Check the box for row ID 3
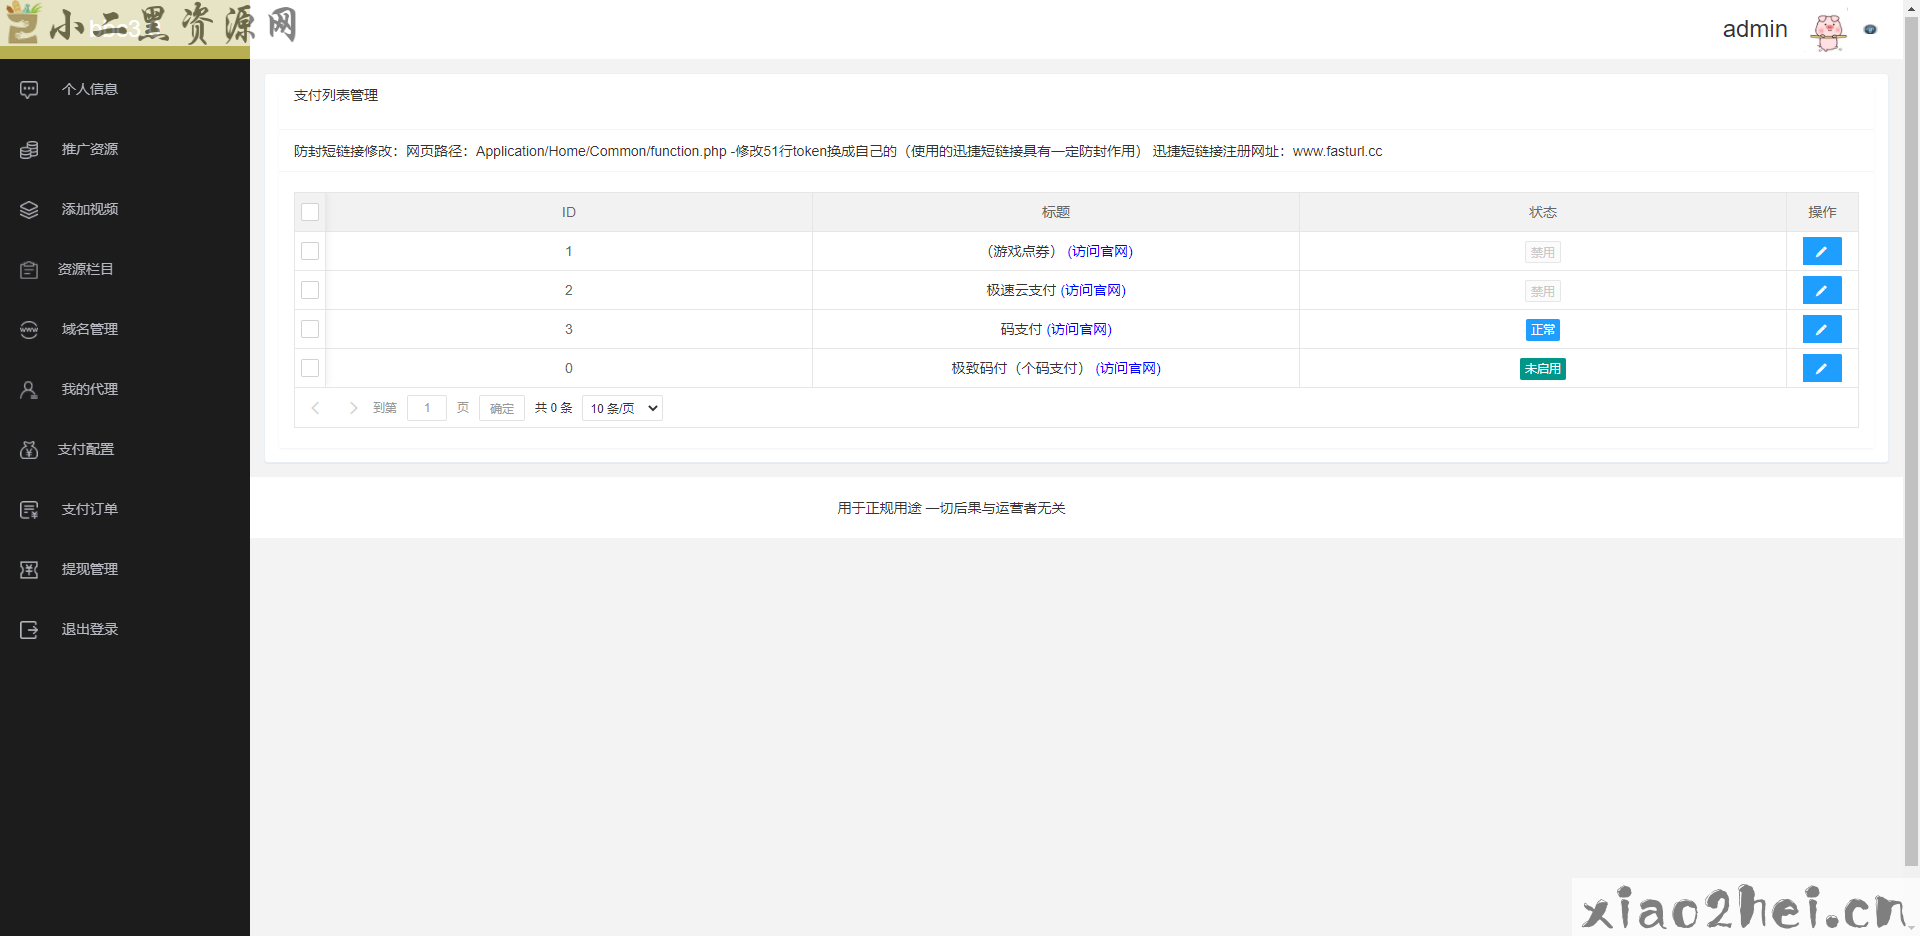This screenshot has width=1920, height=936. click(x=310, y=329)
